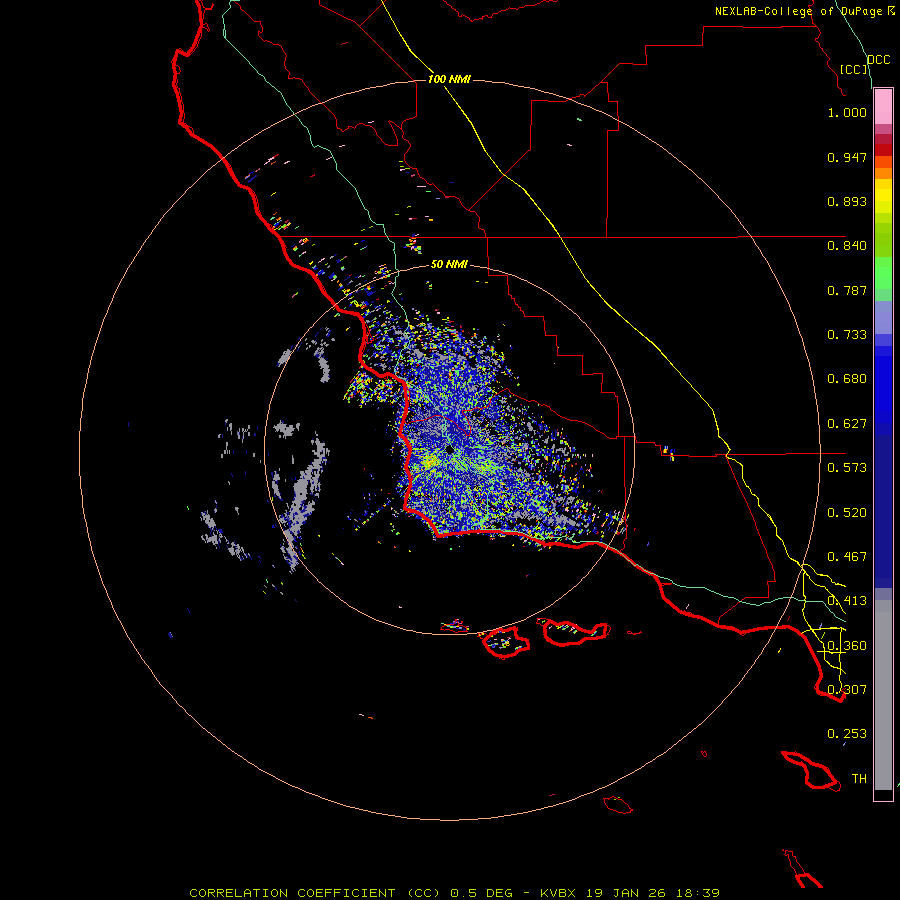The height and width of the screenshot is (900, 900).
Task: Pick the pink top segment of color bar
Action: [x=883, y=106]
